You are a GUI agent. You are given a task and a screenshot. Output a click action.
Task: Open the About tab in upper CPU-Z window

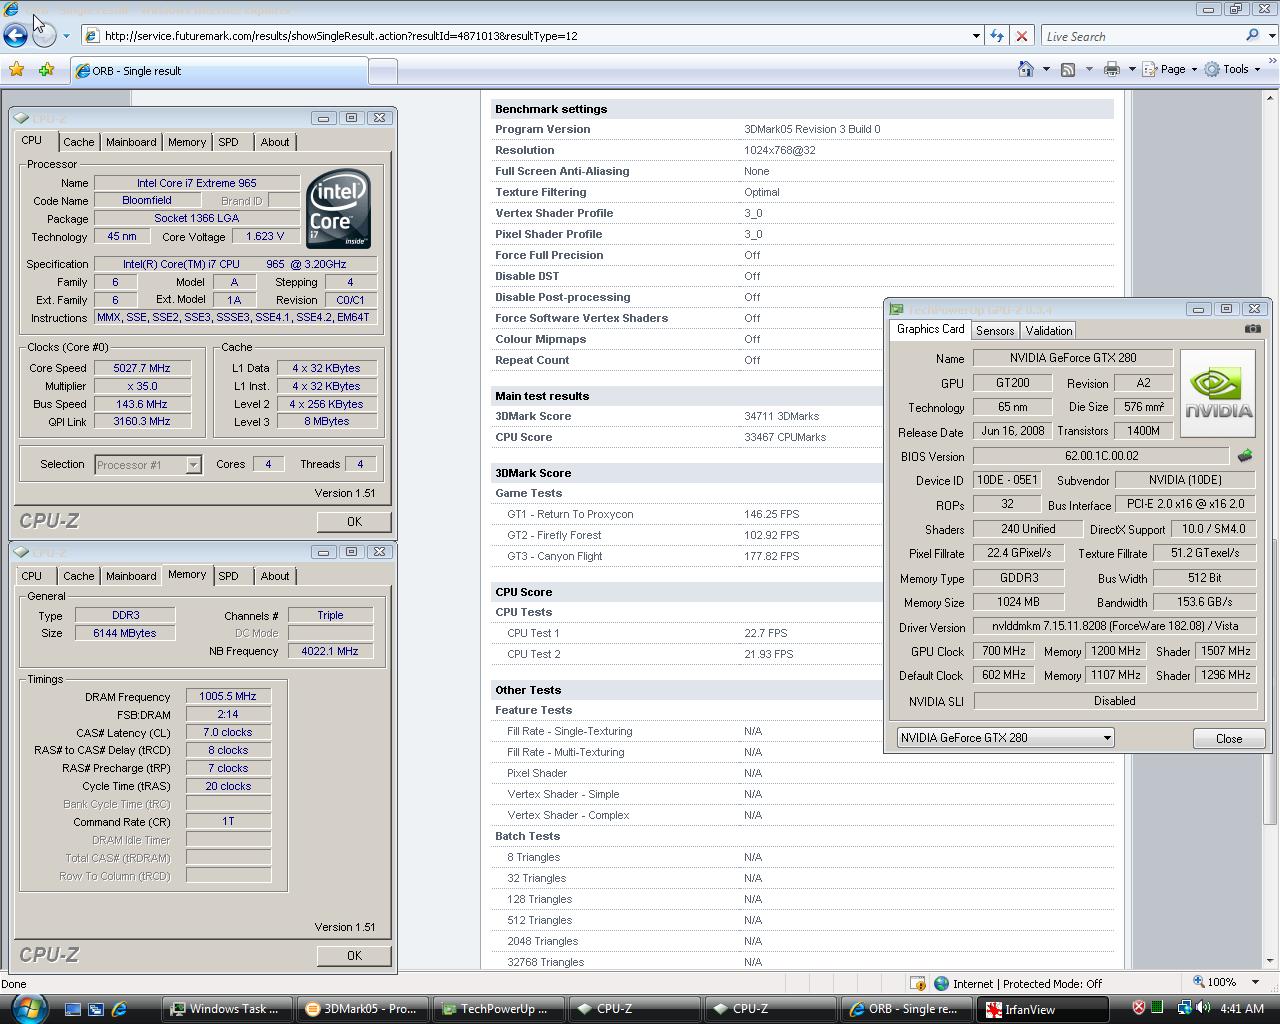tap(275, 142)
